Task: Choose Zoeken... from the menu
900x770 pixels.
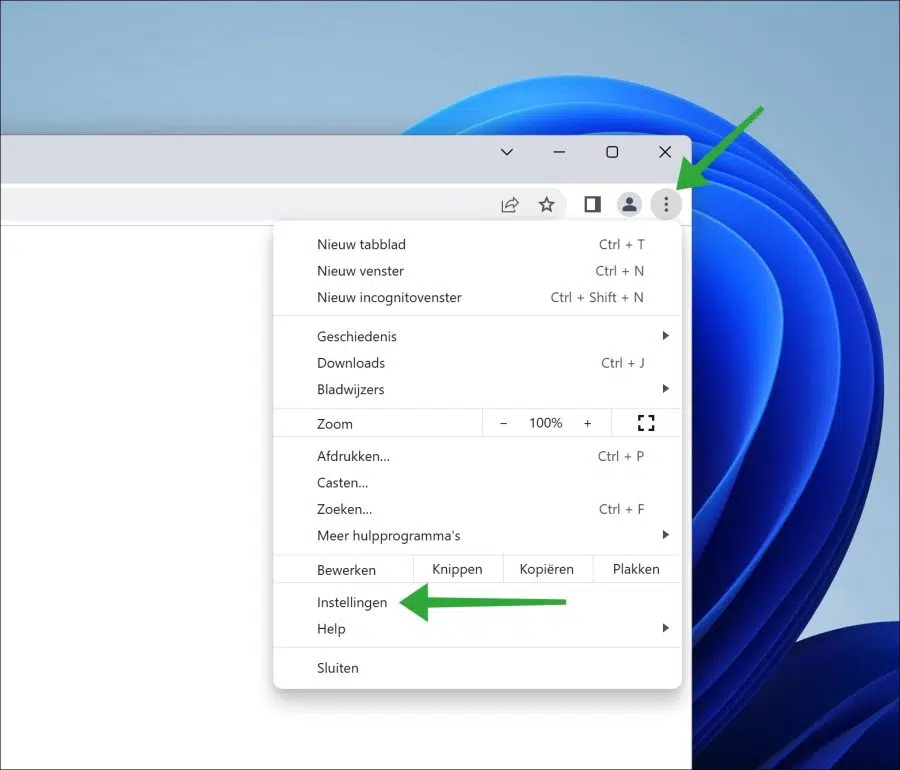Action: point(477,509)
